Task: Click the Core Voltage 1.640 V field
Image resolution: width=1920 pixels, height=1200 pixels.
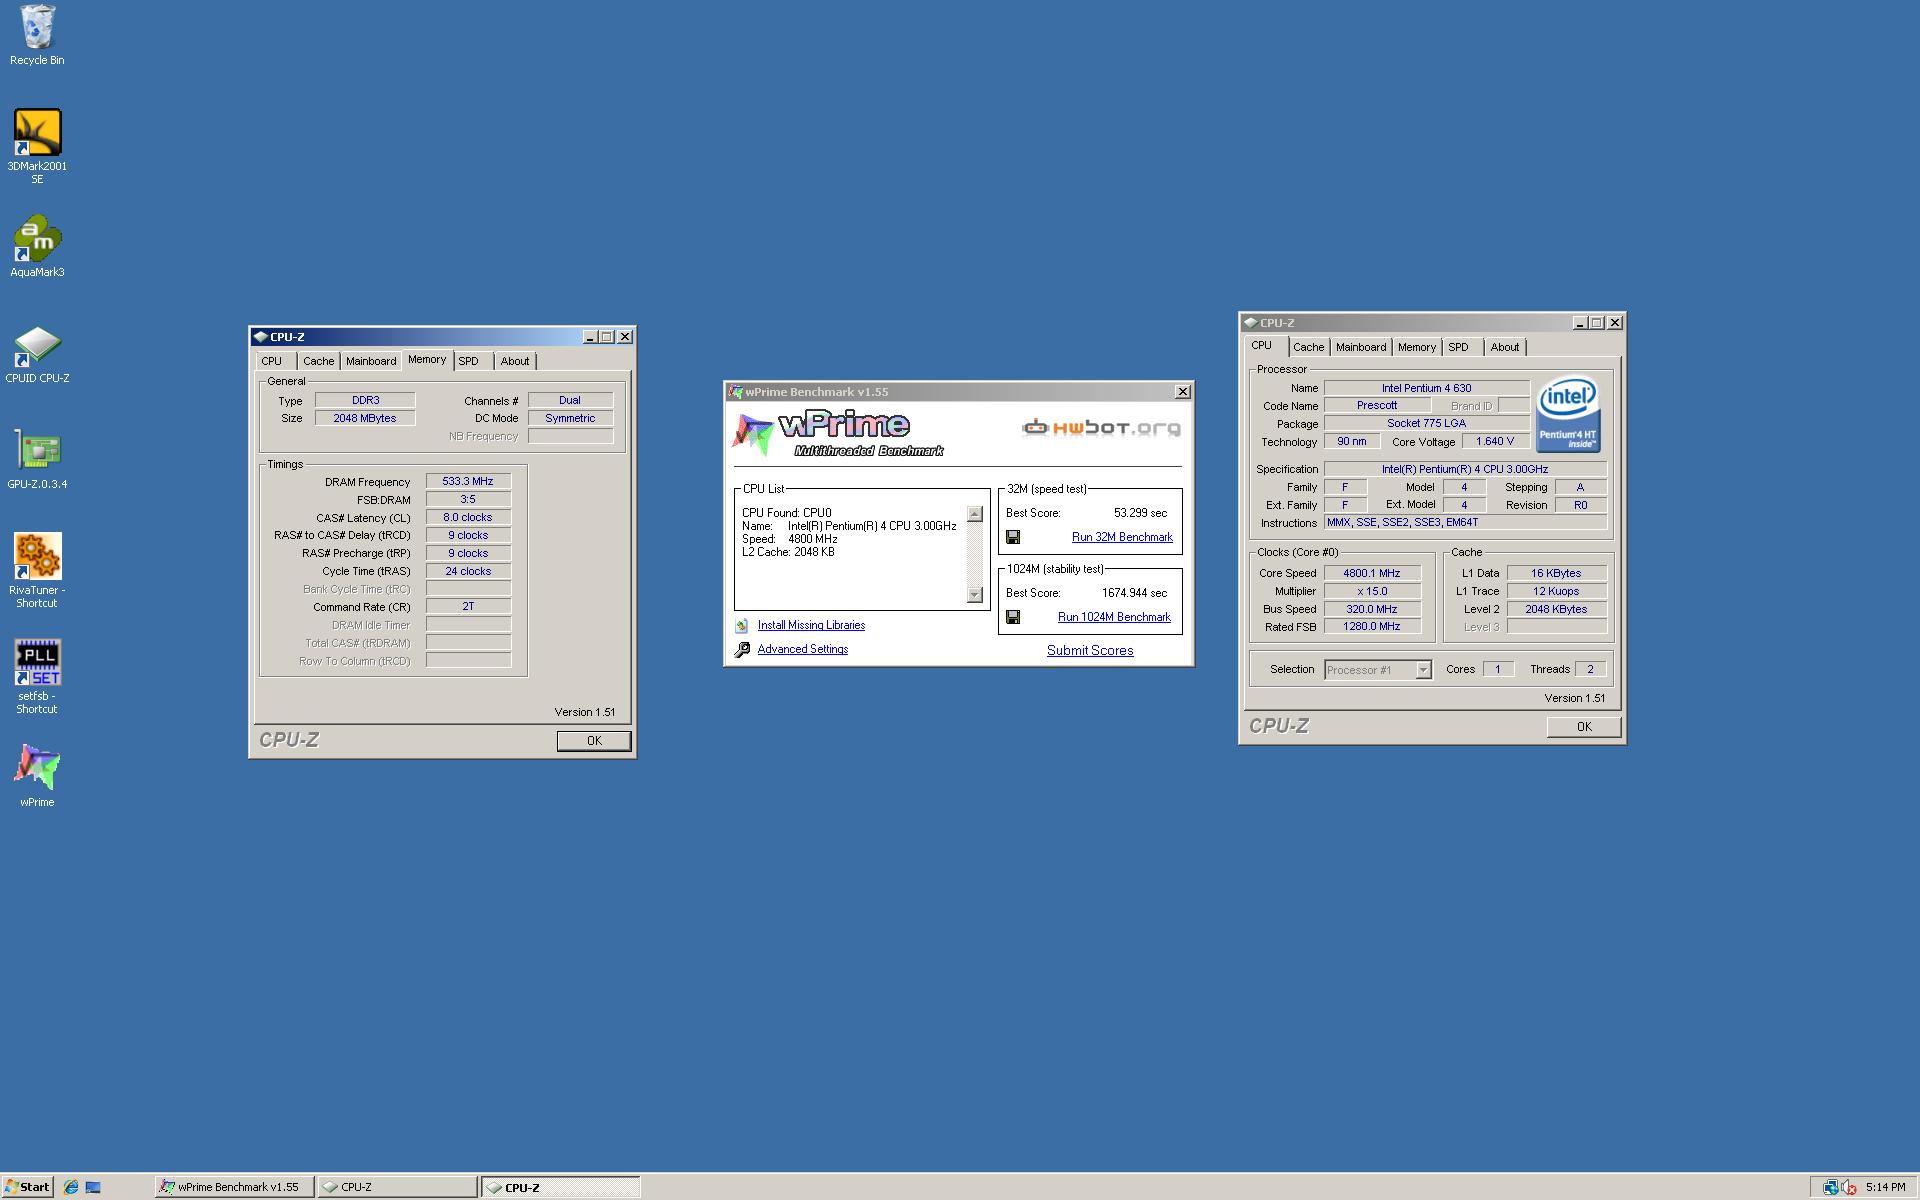Action: pos(1495,442)
